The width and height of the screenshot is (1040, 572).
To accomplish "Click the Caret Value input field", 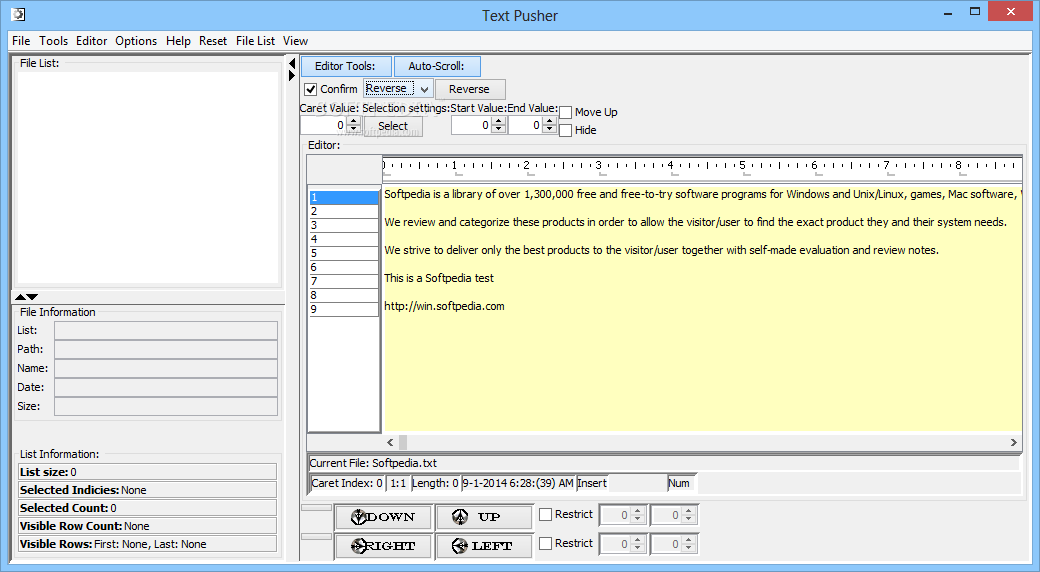I will coord(324,125).
